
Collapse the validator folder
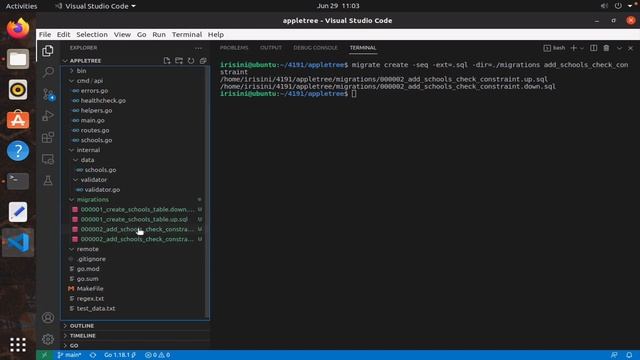click(x=93, y=180)
